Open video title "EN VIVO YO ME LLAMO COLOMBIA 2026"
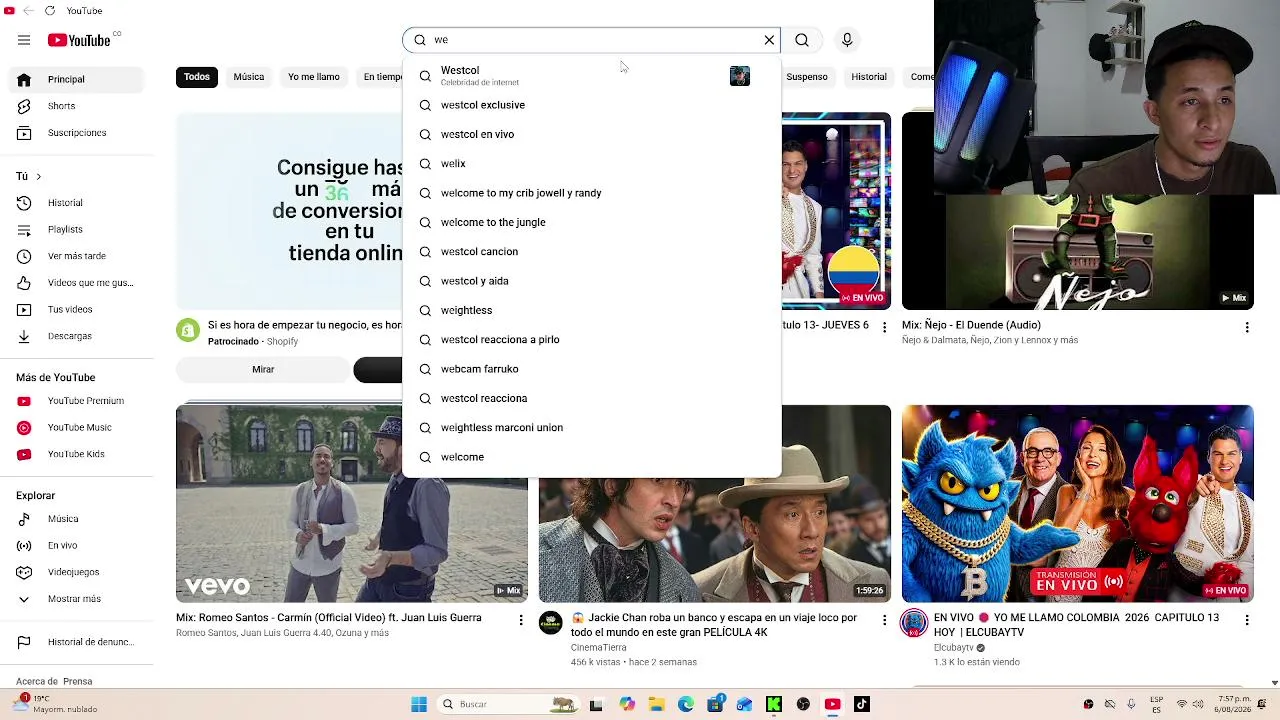The image size is (1280, 720). (x=1076, y=625)
